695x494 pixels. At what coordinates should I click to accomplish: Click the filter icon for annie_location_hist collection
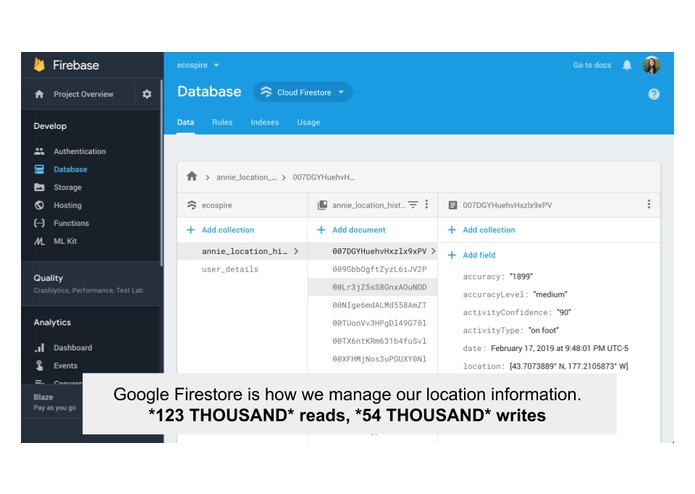[413, 204]
